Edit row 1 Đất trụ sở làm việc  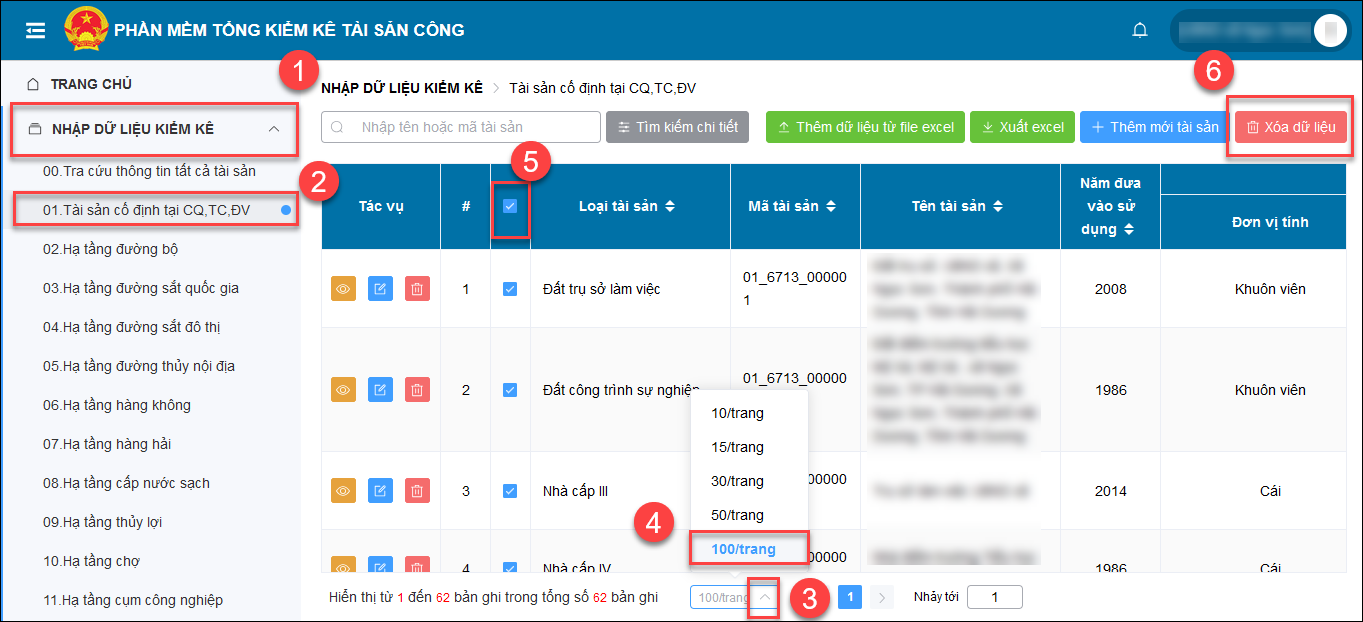[380, 289]
